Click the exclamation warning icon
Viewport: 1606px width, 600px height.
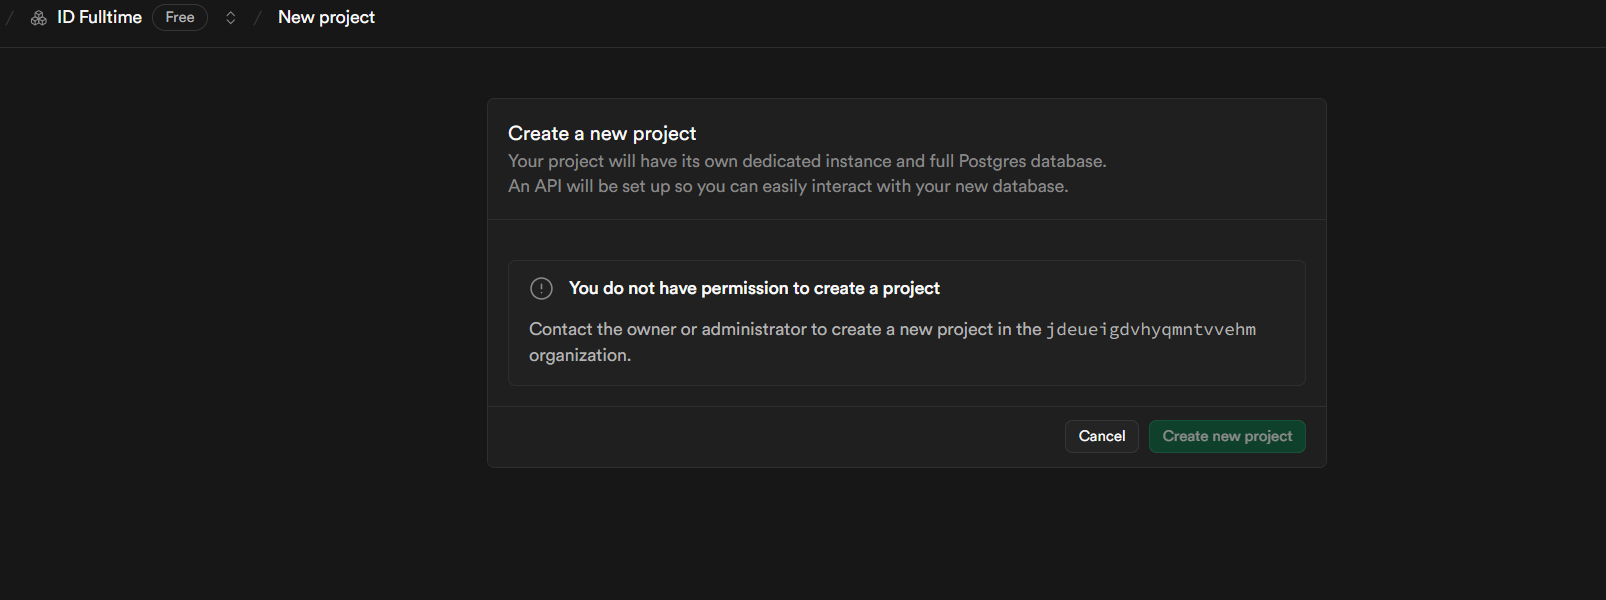click(541, 289)
